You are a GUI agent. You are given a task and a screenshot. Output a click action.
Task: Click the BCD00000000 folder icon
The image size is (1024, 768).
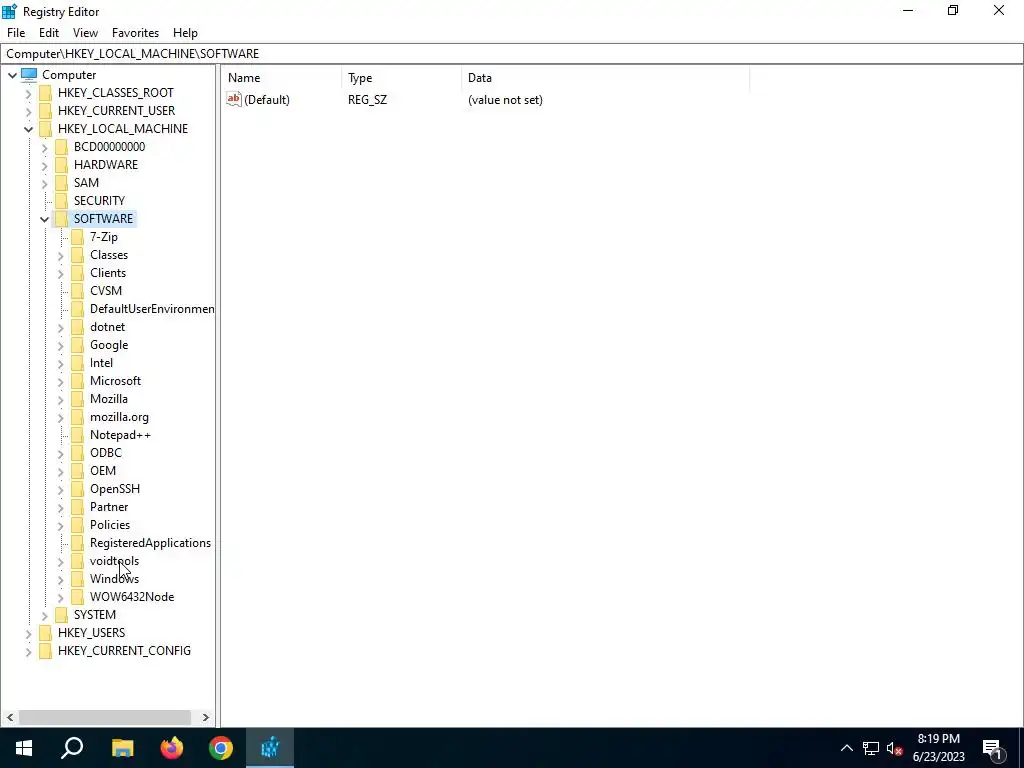[x=61, y=147]
